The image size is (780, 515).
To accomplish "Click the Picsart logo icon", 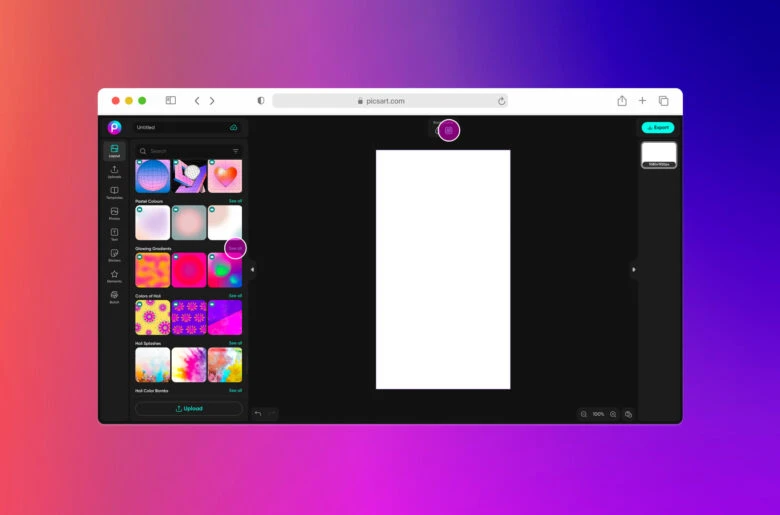I will (114, 127).
